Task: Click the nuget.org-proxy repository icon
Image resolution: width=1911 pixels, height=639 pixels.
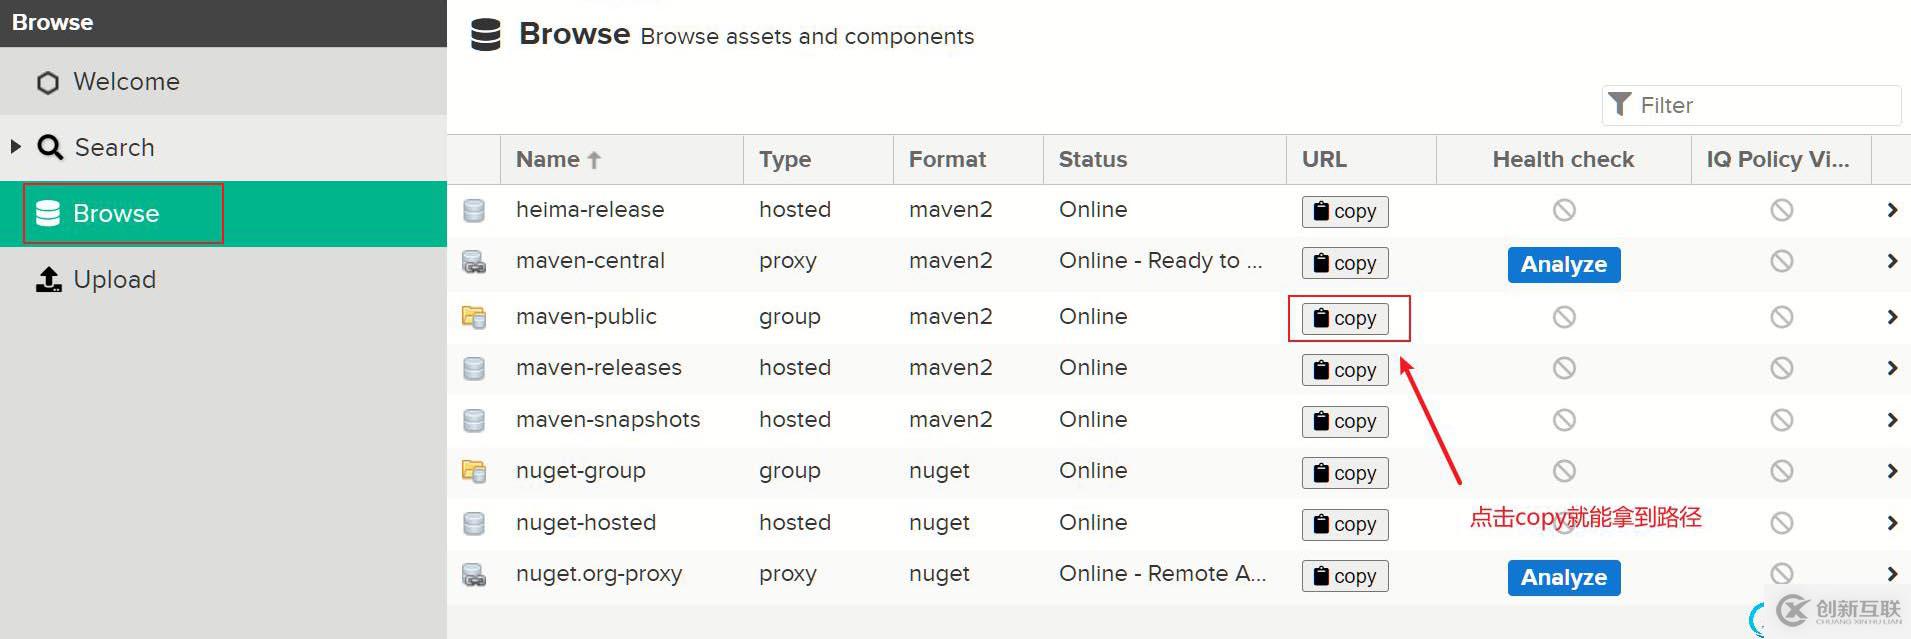Action: click(x=474, y=575)
